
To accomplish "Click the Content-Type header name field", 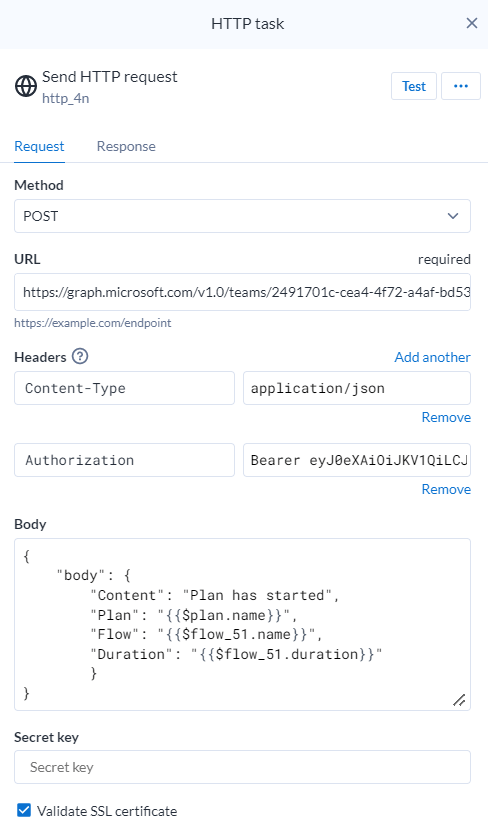I will click(125, 388).
